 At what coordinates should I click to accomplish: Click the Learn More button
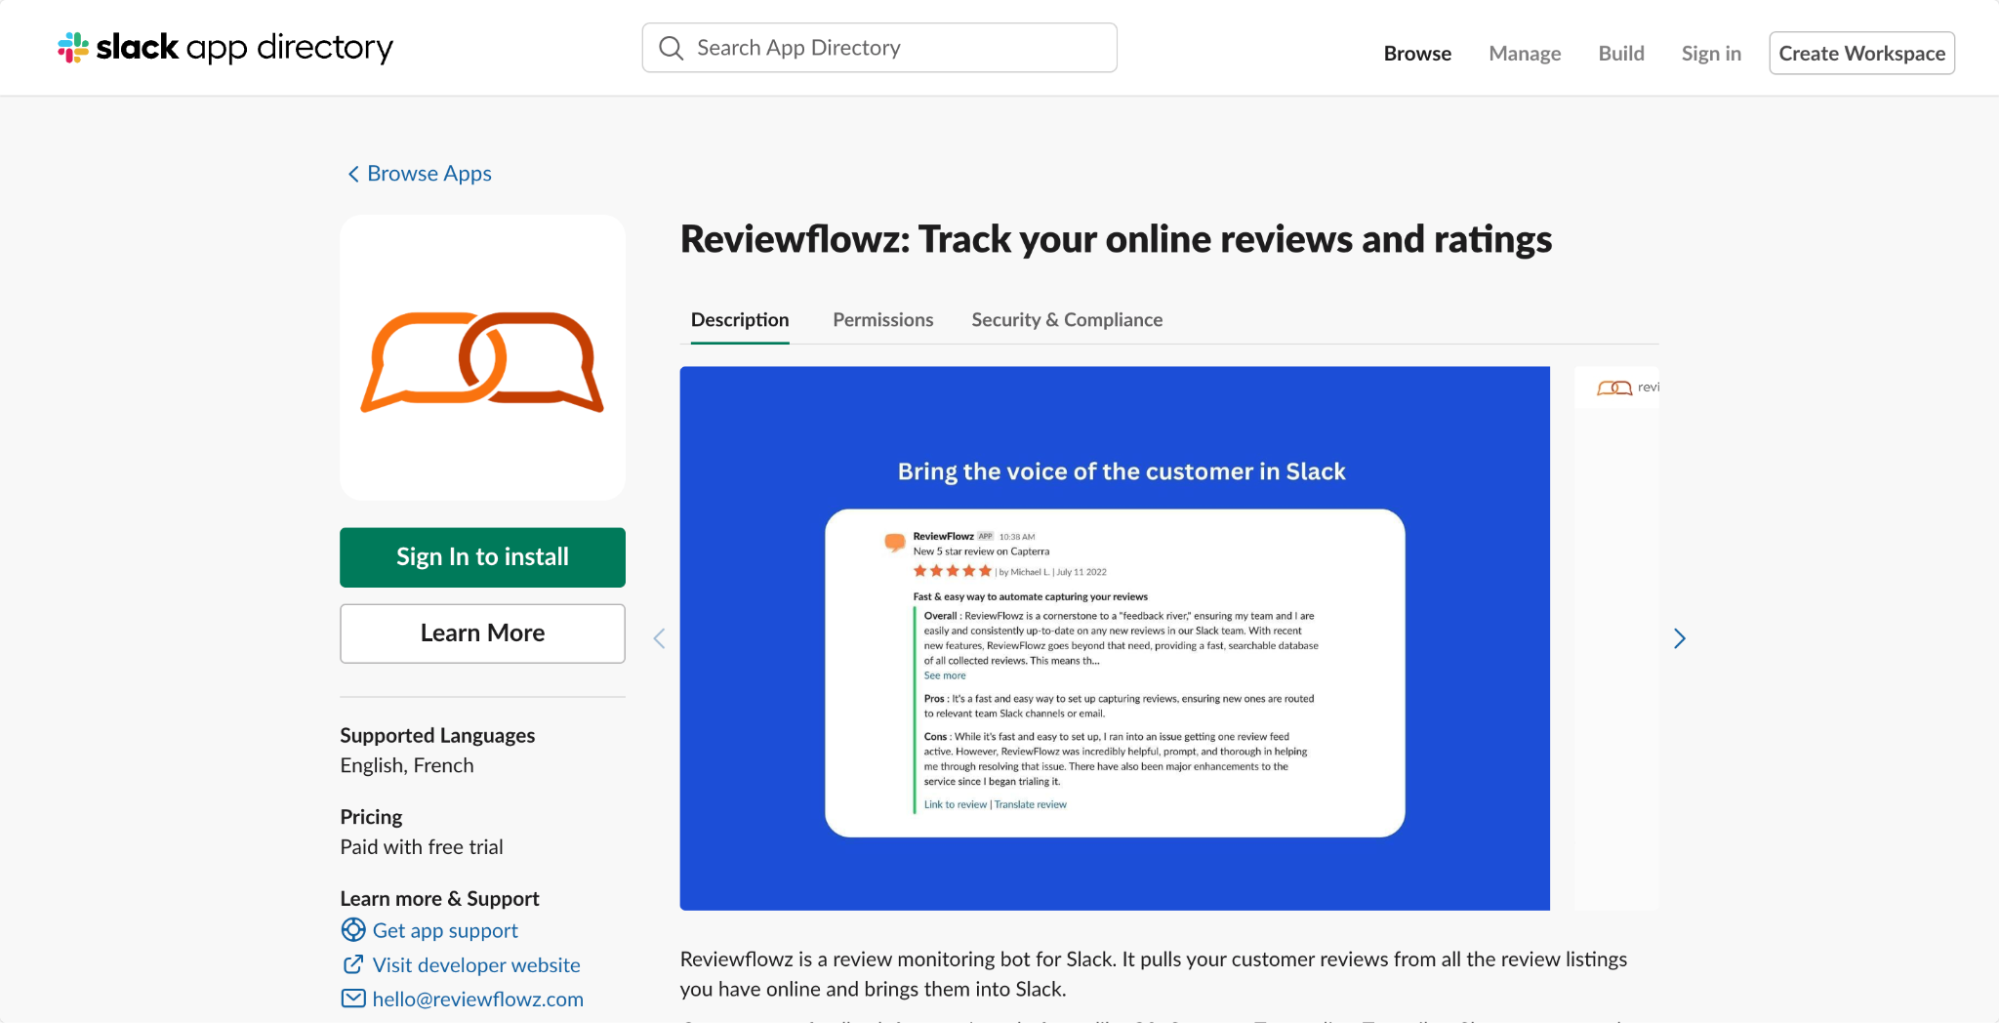(x=483, y=633)
